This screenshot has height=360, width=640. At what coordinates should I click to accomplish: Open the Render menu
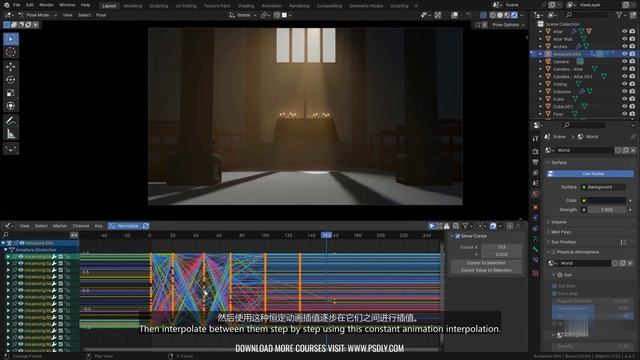(46, 5)
